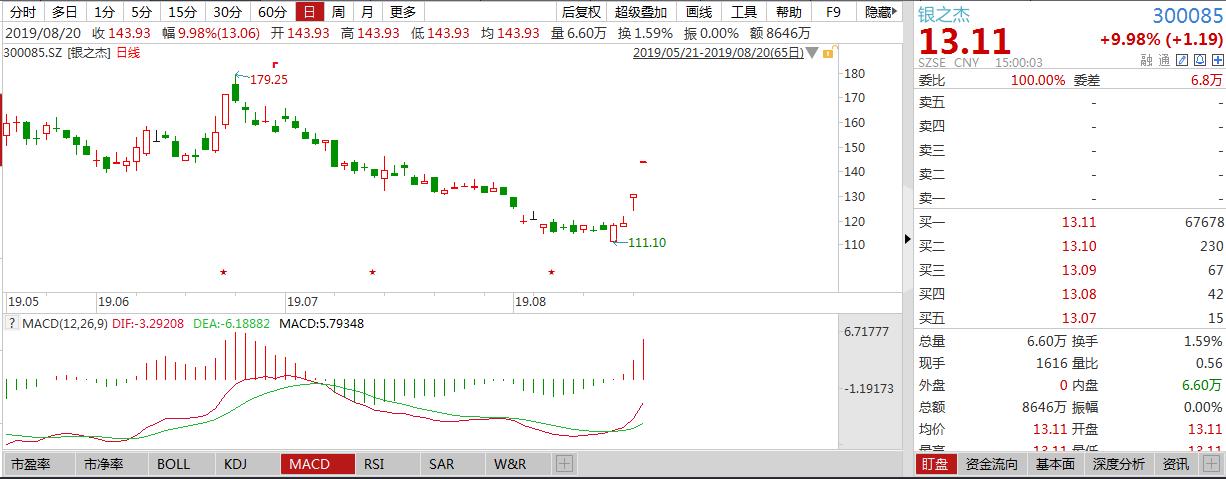Click the 买一 price 13.11

1079,222
